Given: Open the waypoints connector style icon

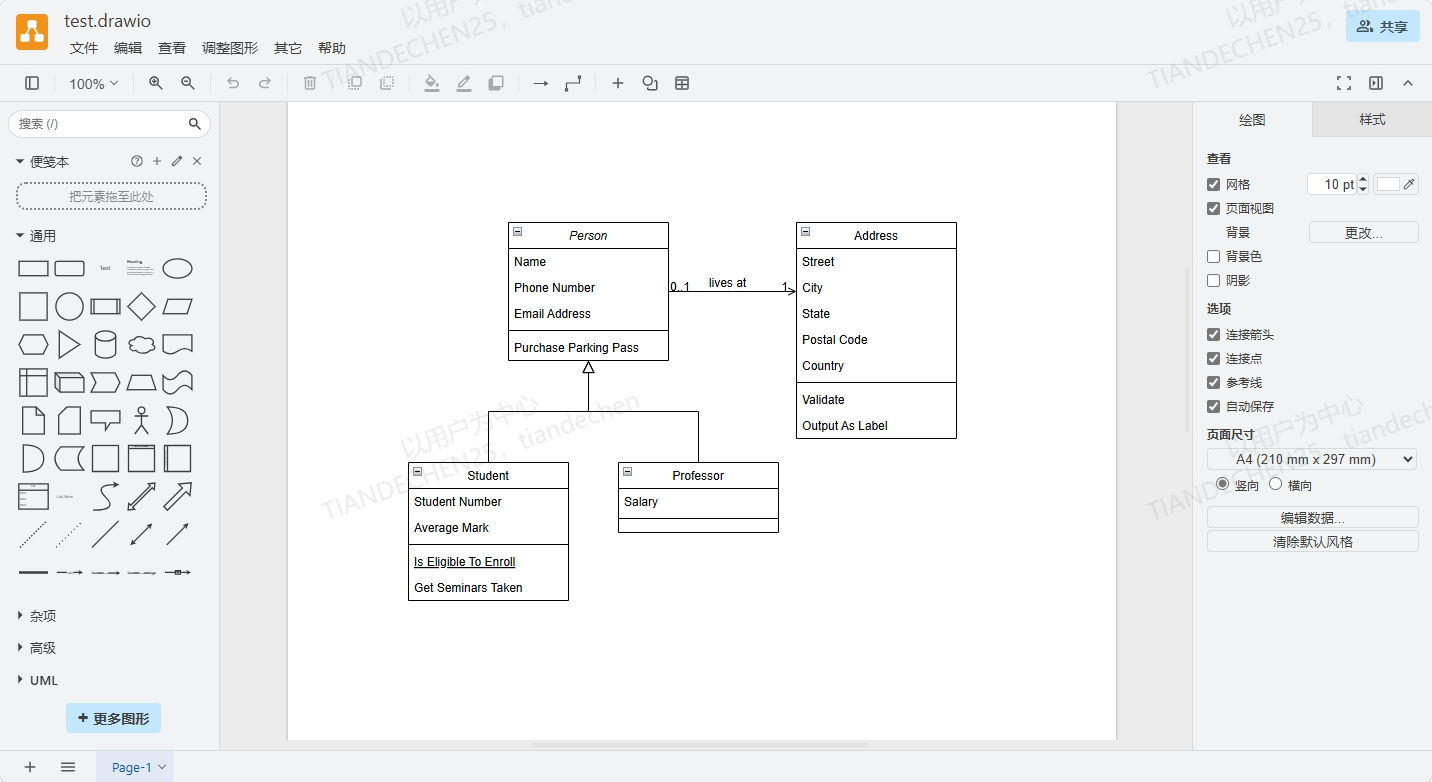Looking at the screenshot, I should (x=573, y=84).
